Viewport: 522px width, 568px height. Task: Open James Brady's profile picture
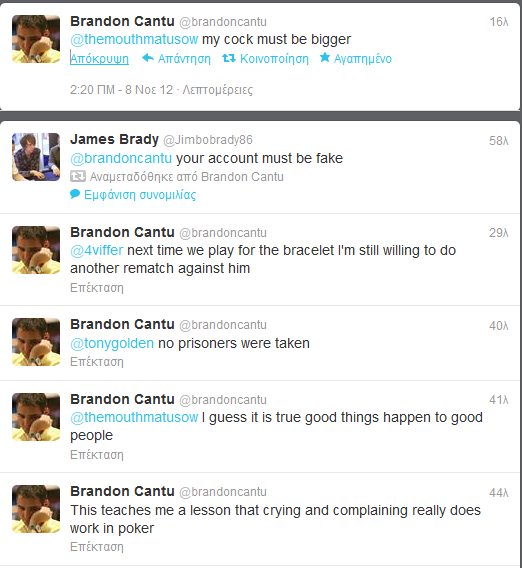coord(36,157)
